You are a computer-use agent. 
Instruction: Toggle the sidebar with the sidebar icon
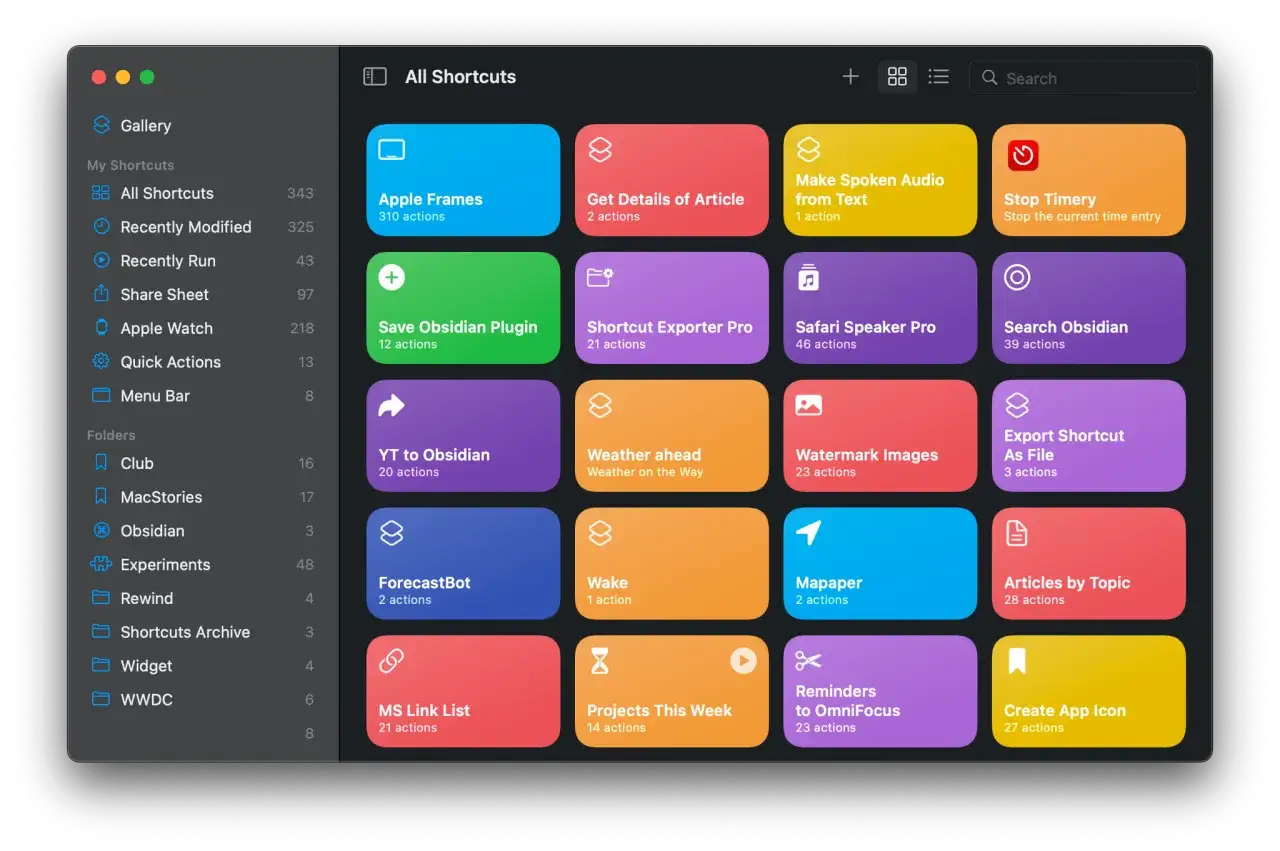375,77
